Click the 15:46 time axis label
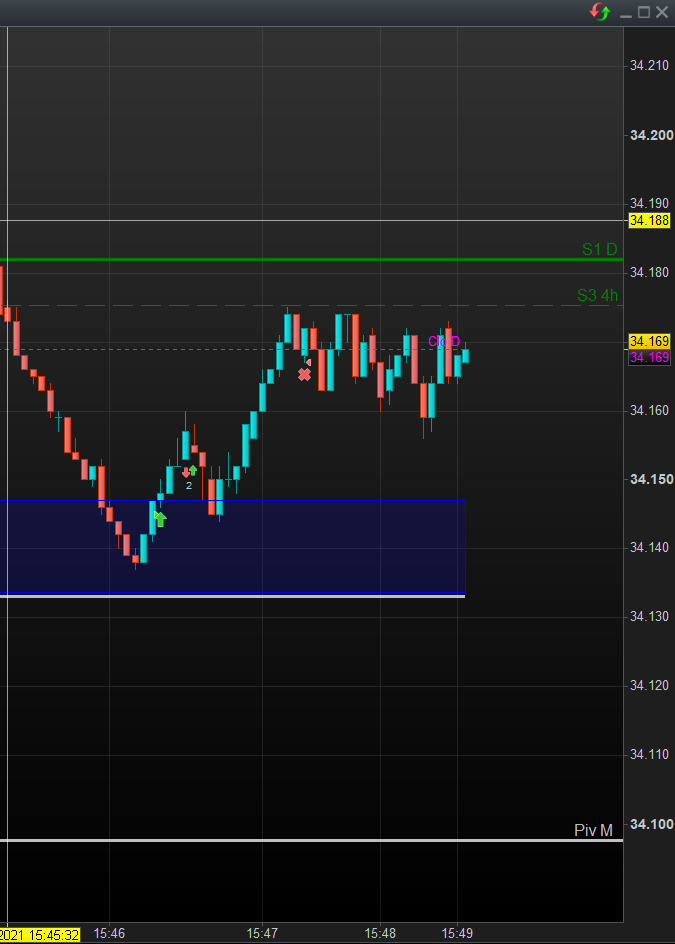Image resolution: width=675 pixels, height=944 pixels. tap(109, 933)
